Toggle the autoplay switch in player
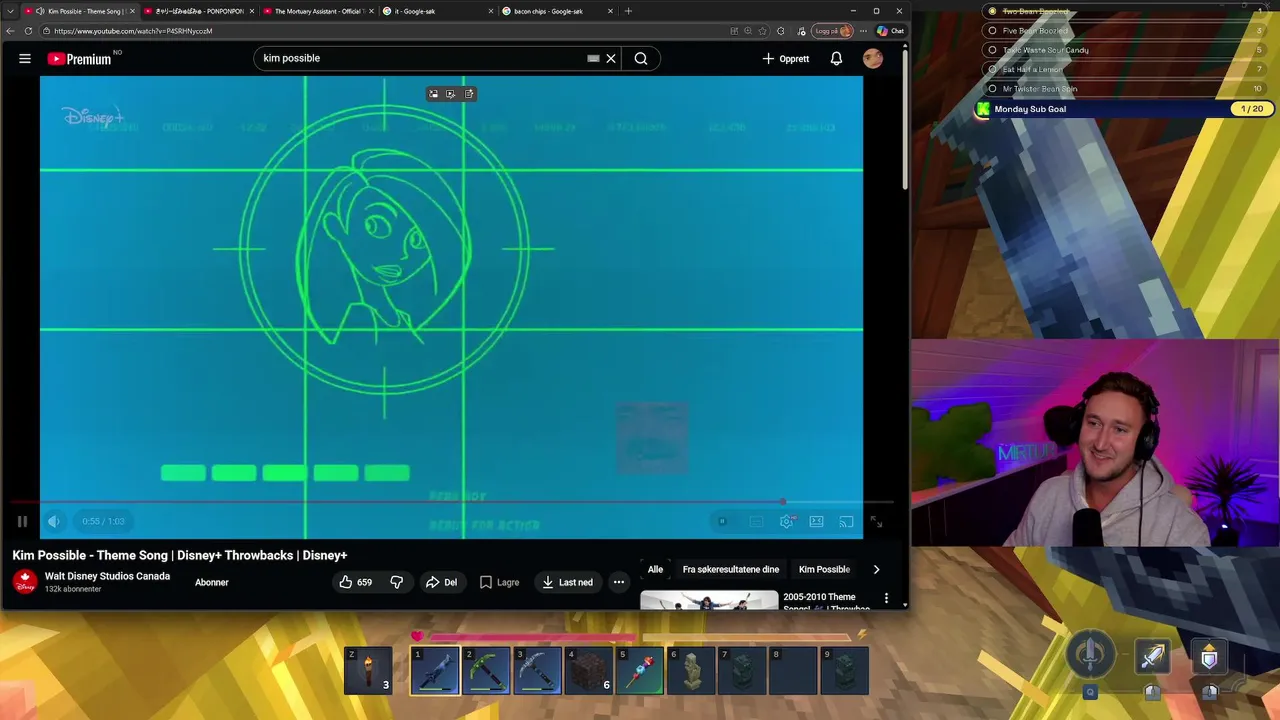Image resolution: width=1280 pixels, height=720 pixels. (x=722, y=521)
